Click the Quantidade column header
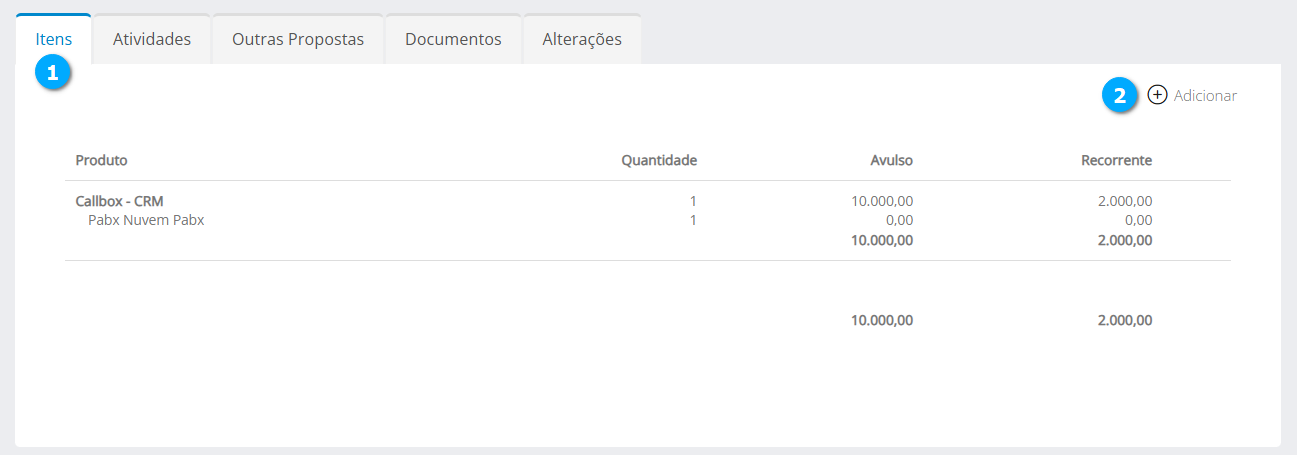The image size is (1297, 455). 659,160
